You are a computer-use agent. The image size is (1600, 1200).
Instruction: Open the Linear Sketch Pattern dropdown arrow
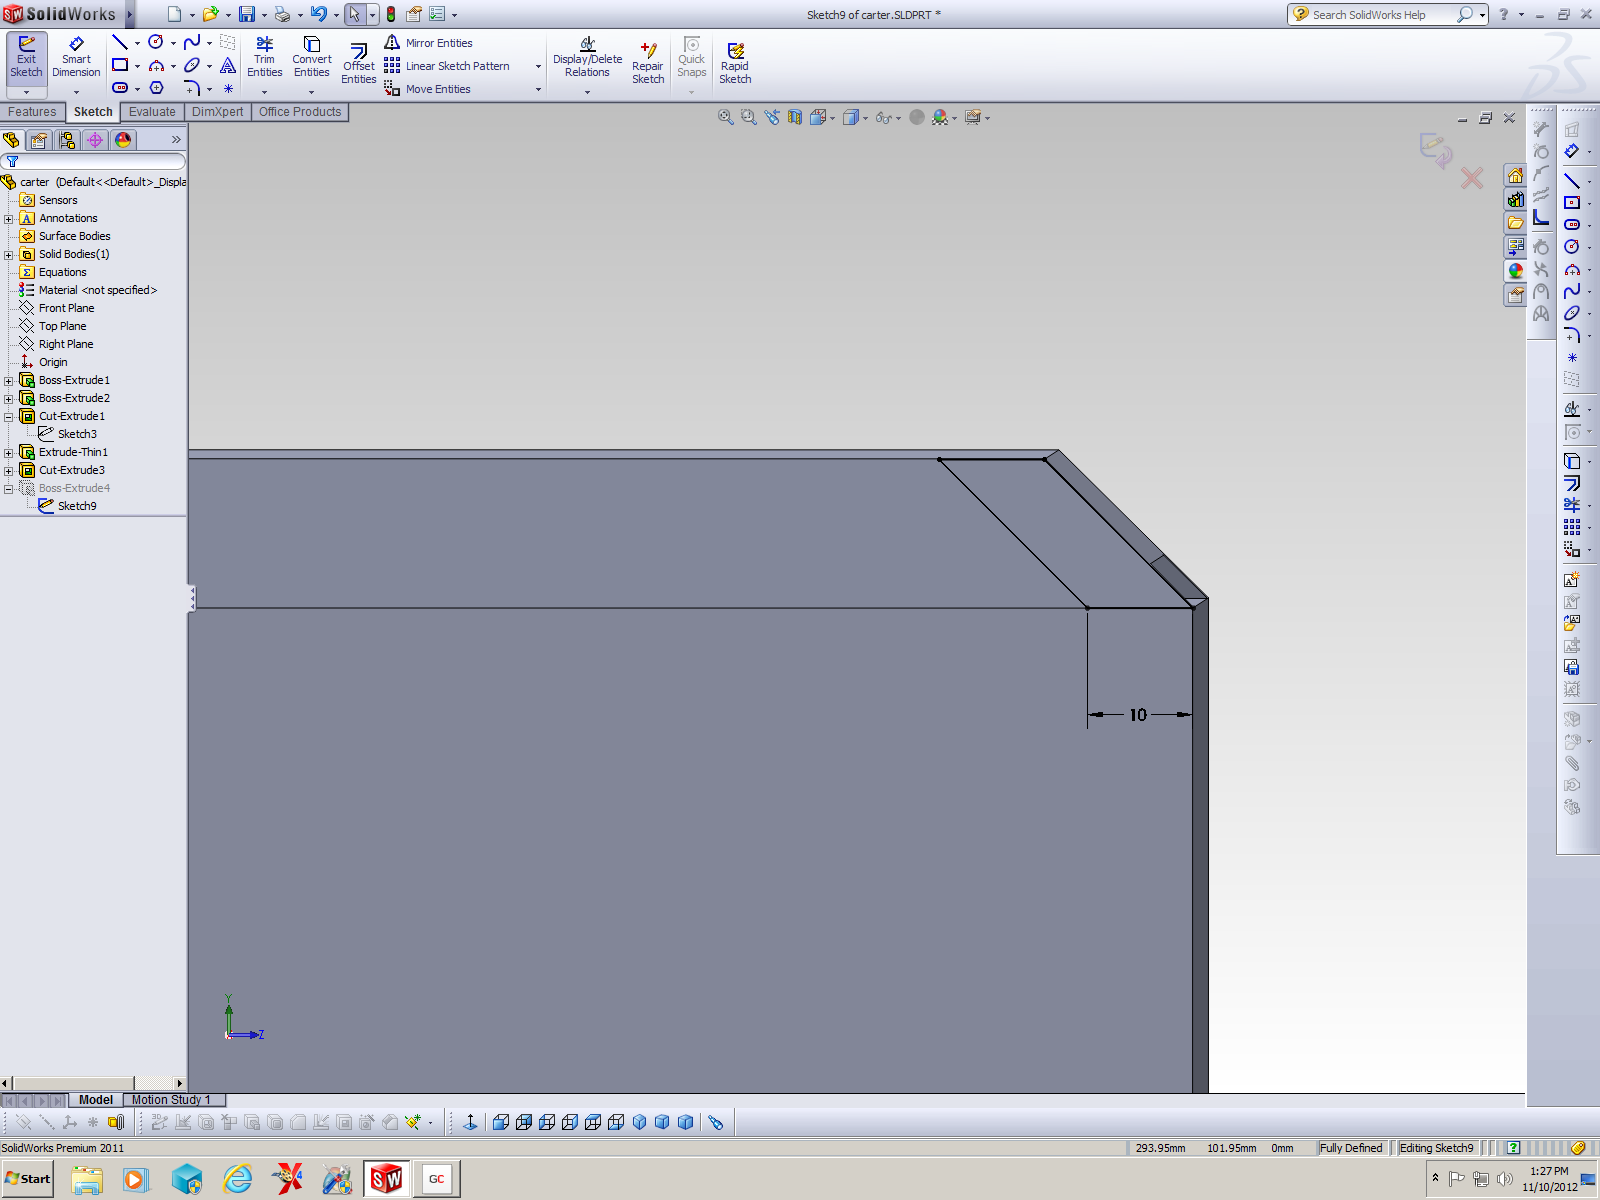[x=538, y=67]
